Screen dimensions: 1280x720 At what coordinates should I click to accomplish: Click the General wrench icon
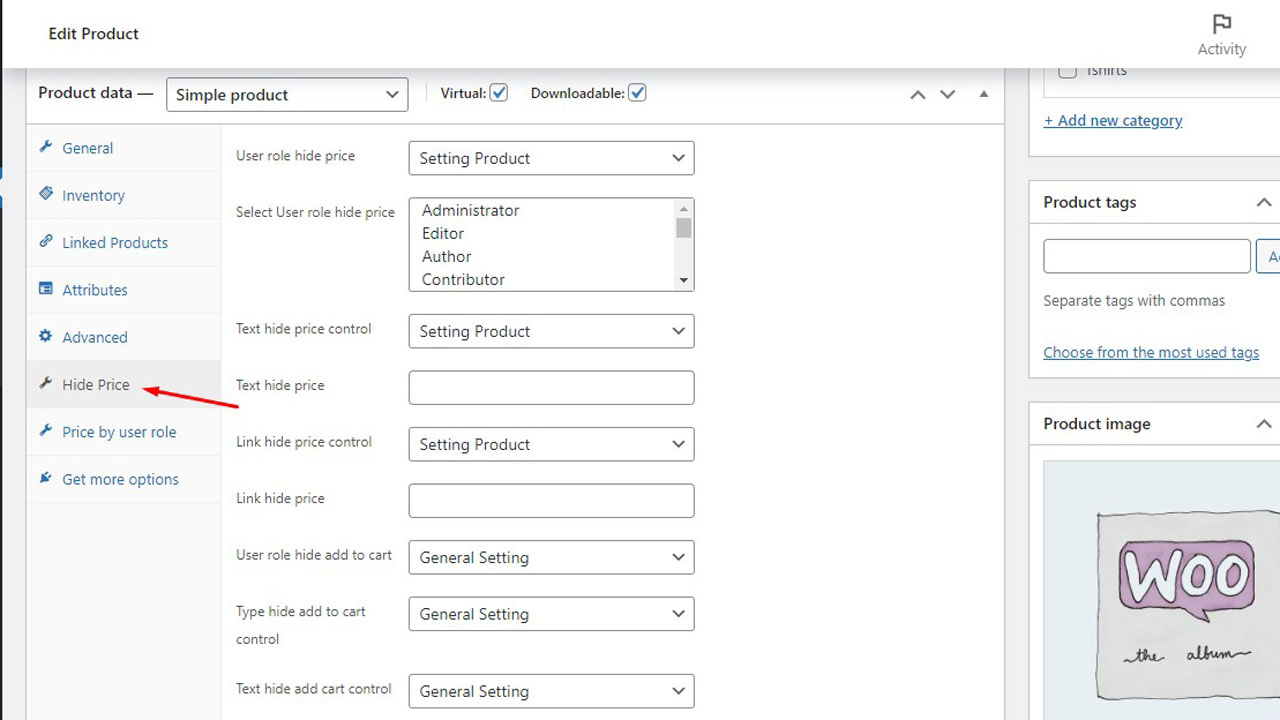coord(45,147)
